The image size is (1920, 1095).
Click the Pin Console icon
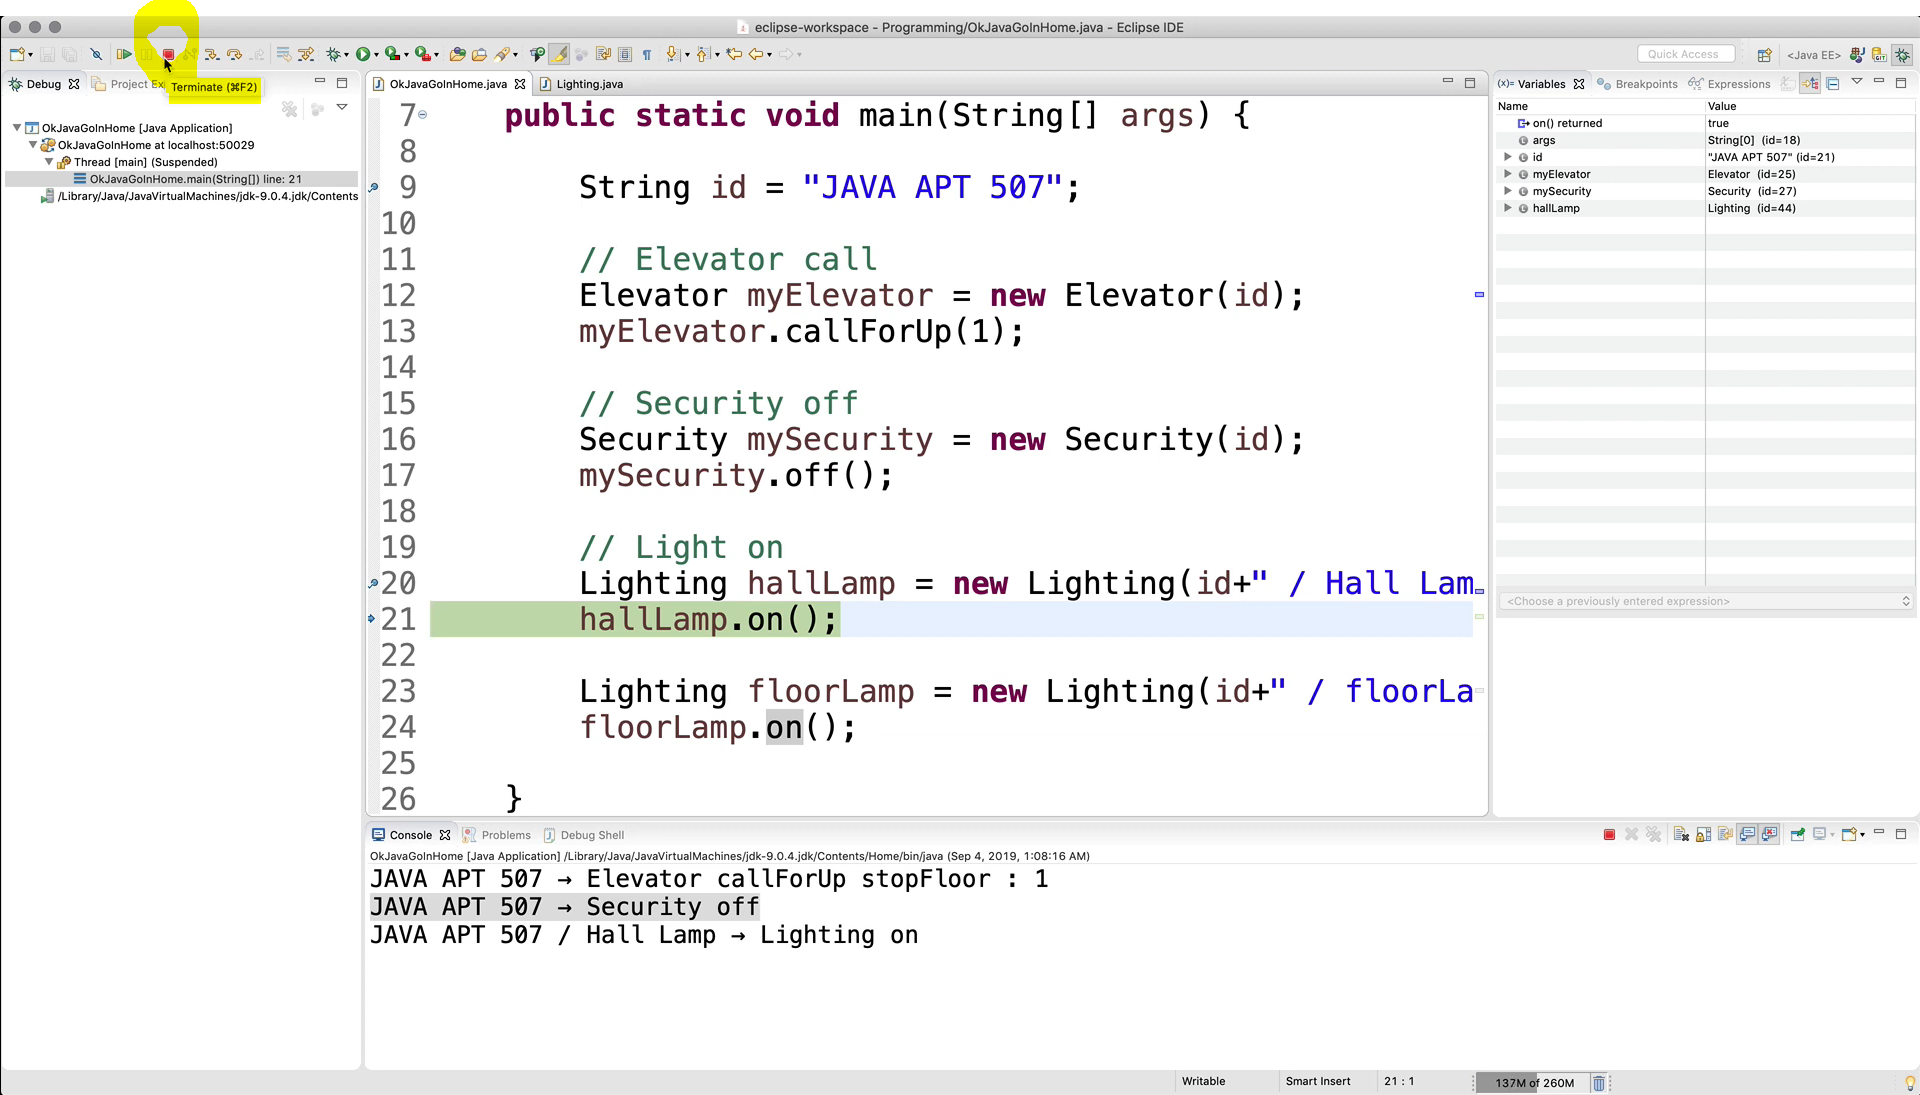click(1797, 834)
